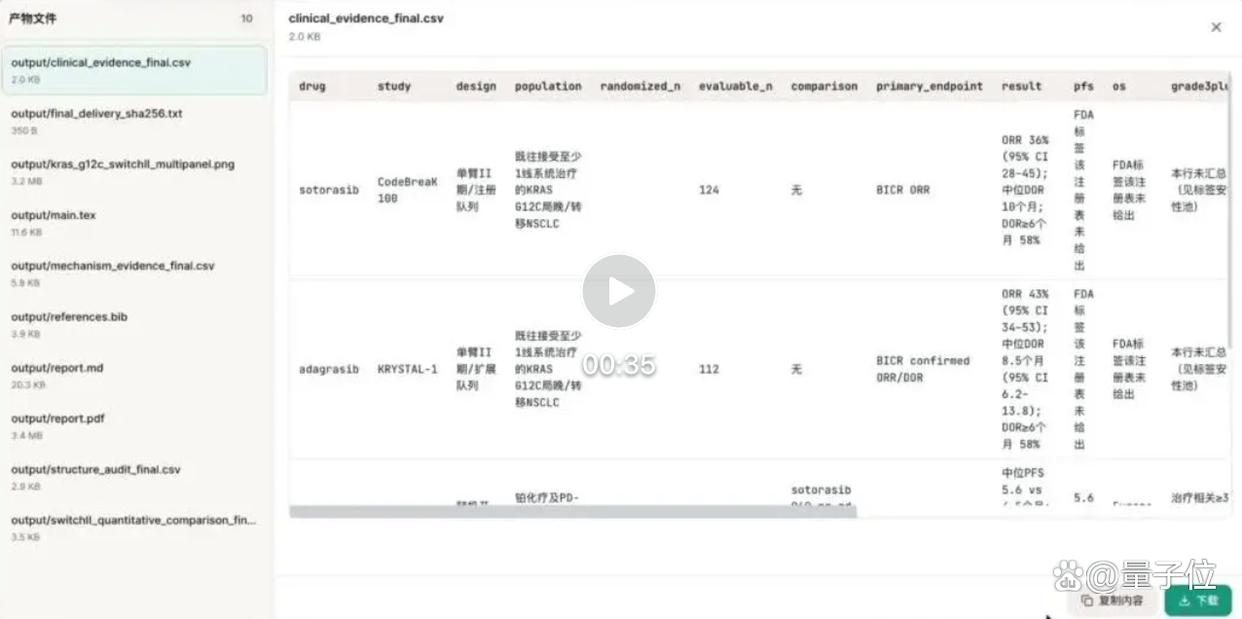Click the KRYSTAL-1 study cell

407,369
